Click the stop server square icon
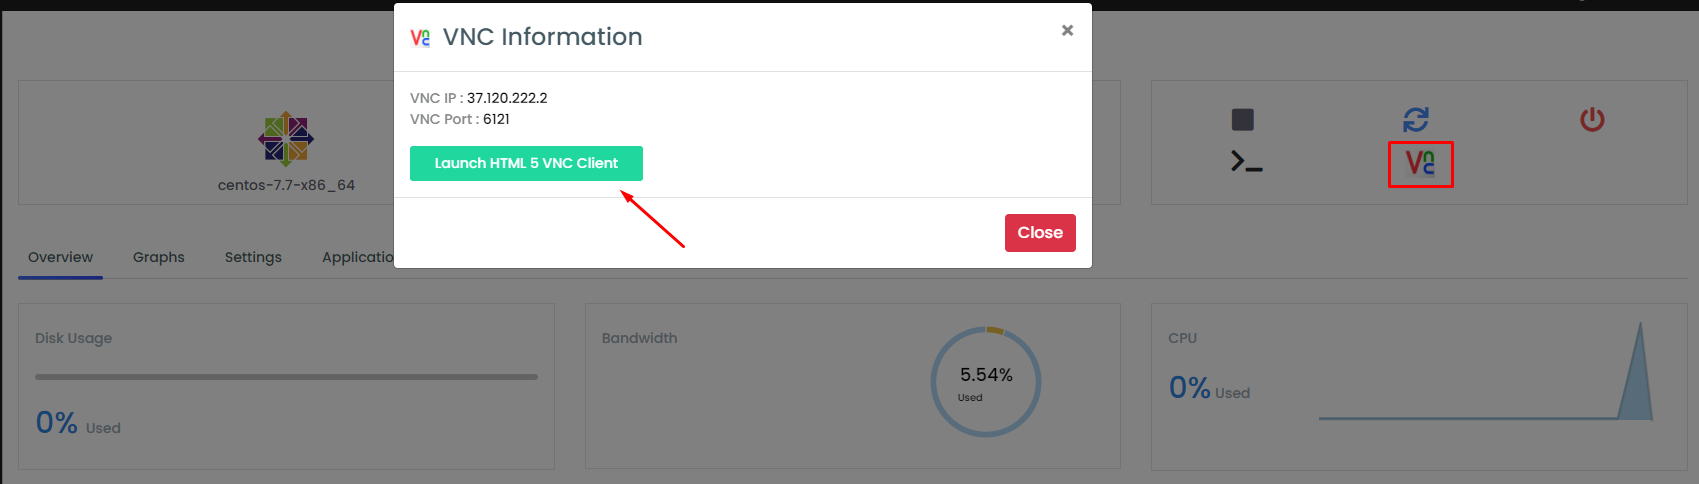 [1242, 120]
